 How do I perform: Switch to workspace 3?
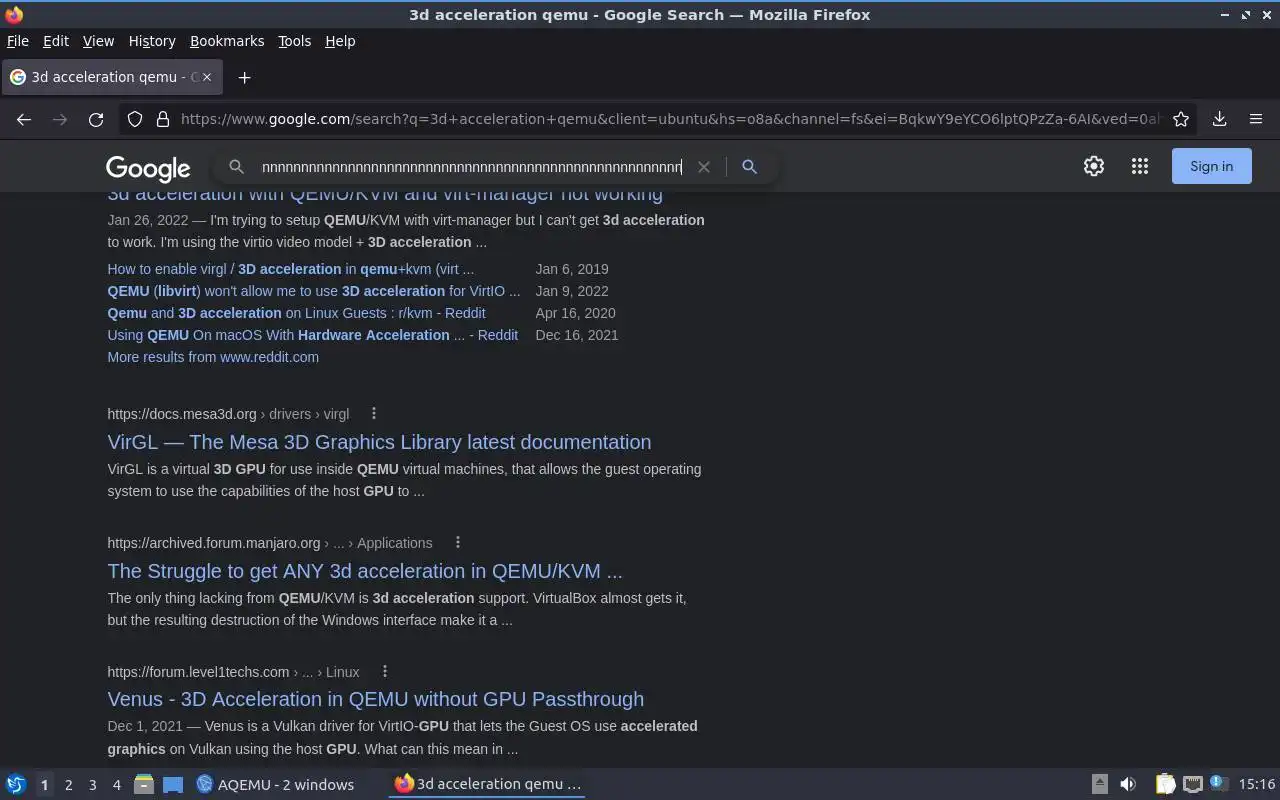(92, 785)
